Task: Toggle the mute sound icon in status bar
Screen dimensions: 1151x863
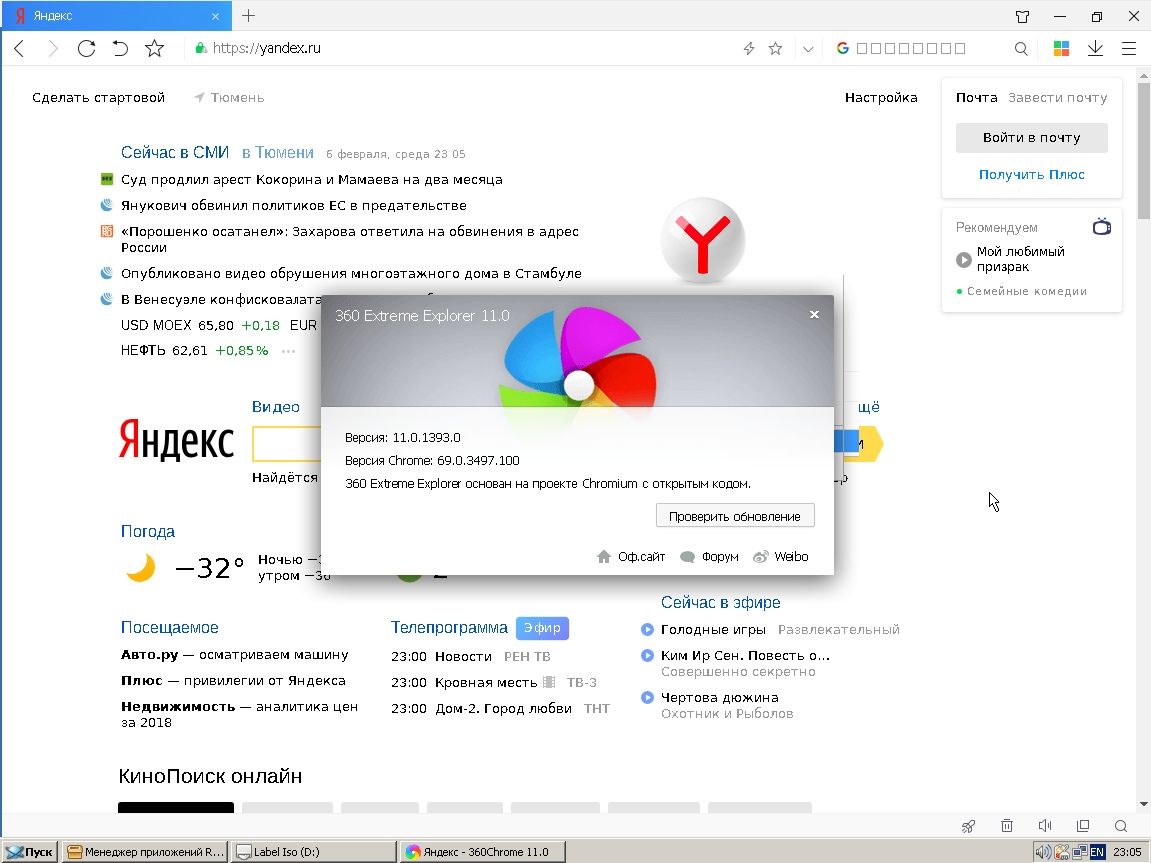Action: [x=1045, y=826]
